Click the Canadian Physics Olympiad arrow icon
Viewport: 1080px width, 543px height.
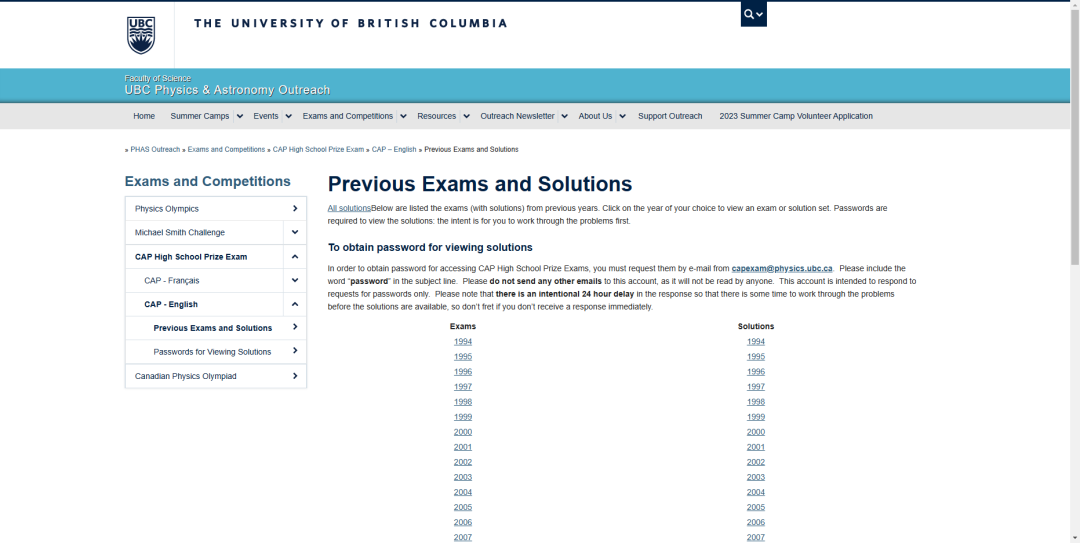click(x=295, y=376)
